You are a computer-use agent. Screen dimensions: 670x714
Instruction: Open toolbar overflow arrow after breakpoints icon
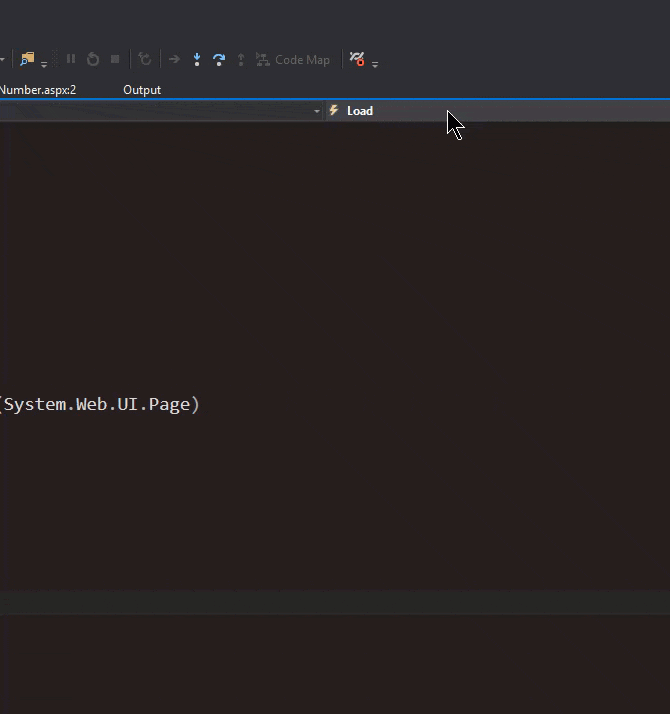[x=375, y=64]
